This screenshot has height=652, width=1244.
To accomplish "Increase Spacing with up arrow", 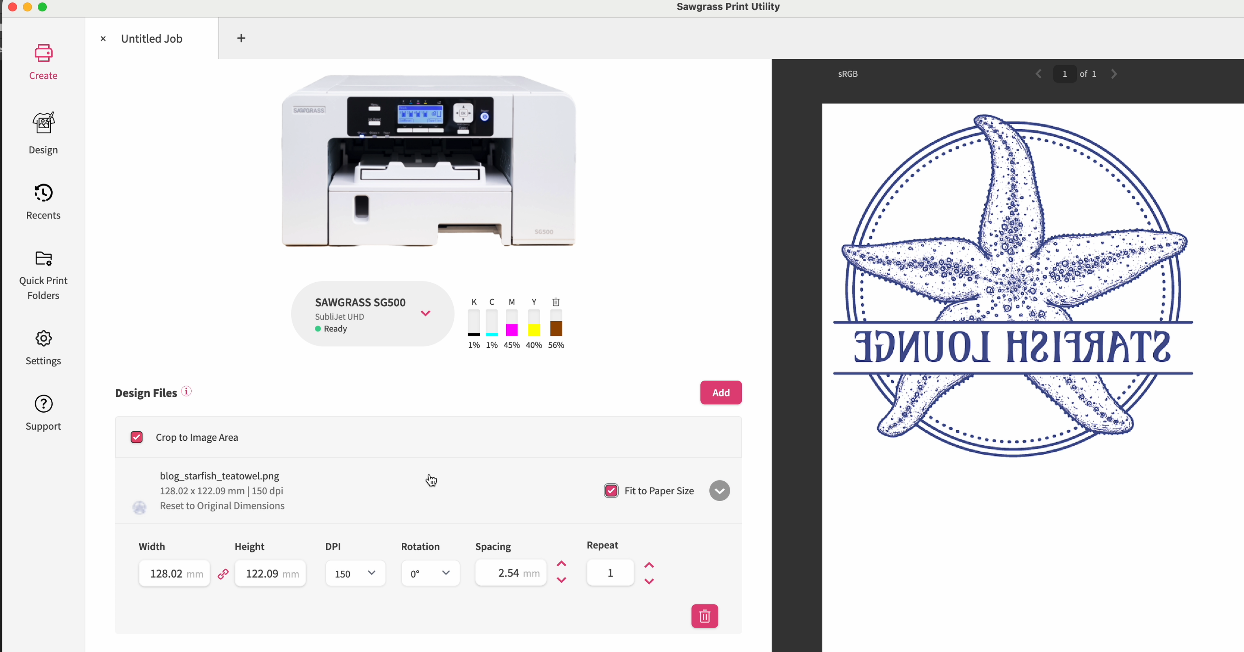I will point(561,565).
